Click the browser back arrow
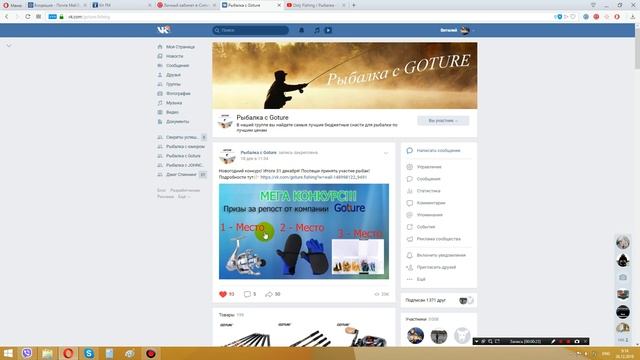Viewport: 640px width, 360px height. tap(7, 17)
